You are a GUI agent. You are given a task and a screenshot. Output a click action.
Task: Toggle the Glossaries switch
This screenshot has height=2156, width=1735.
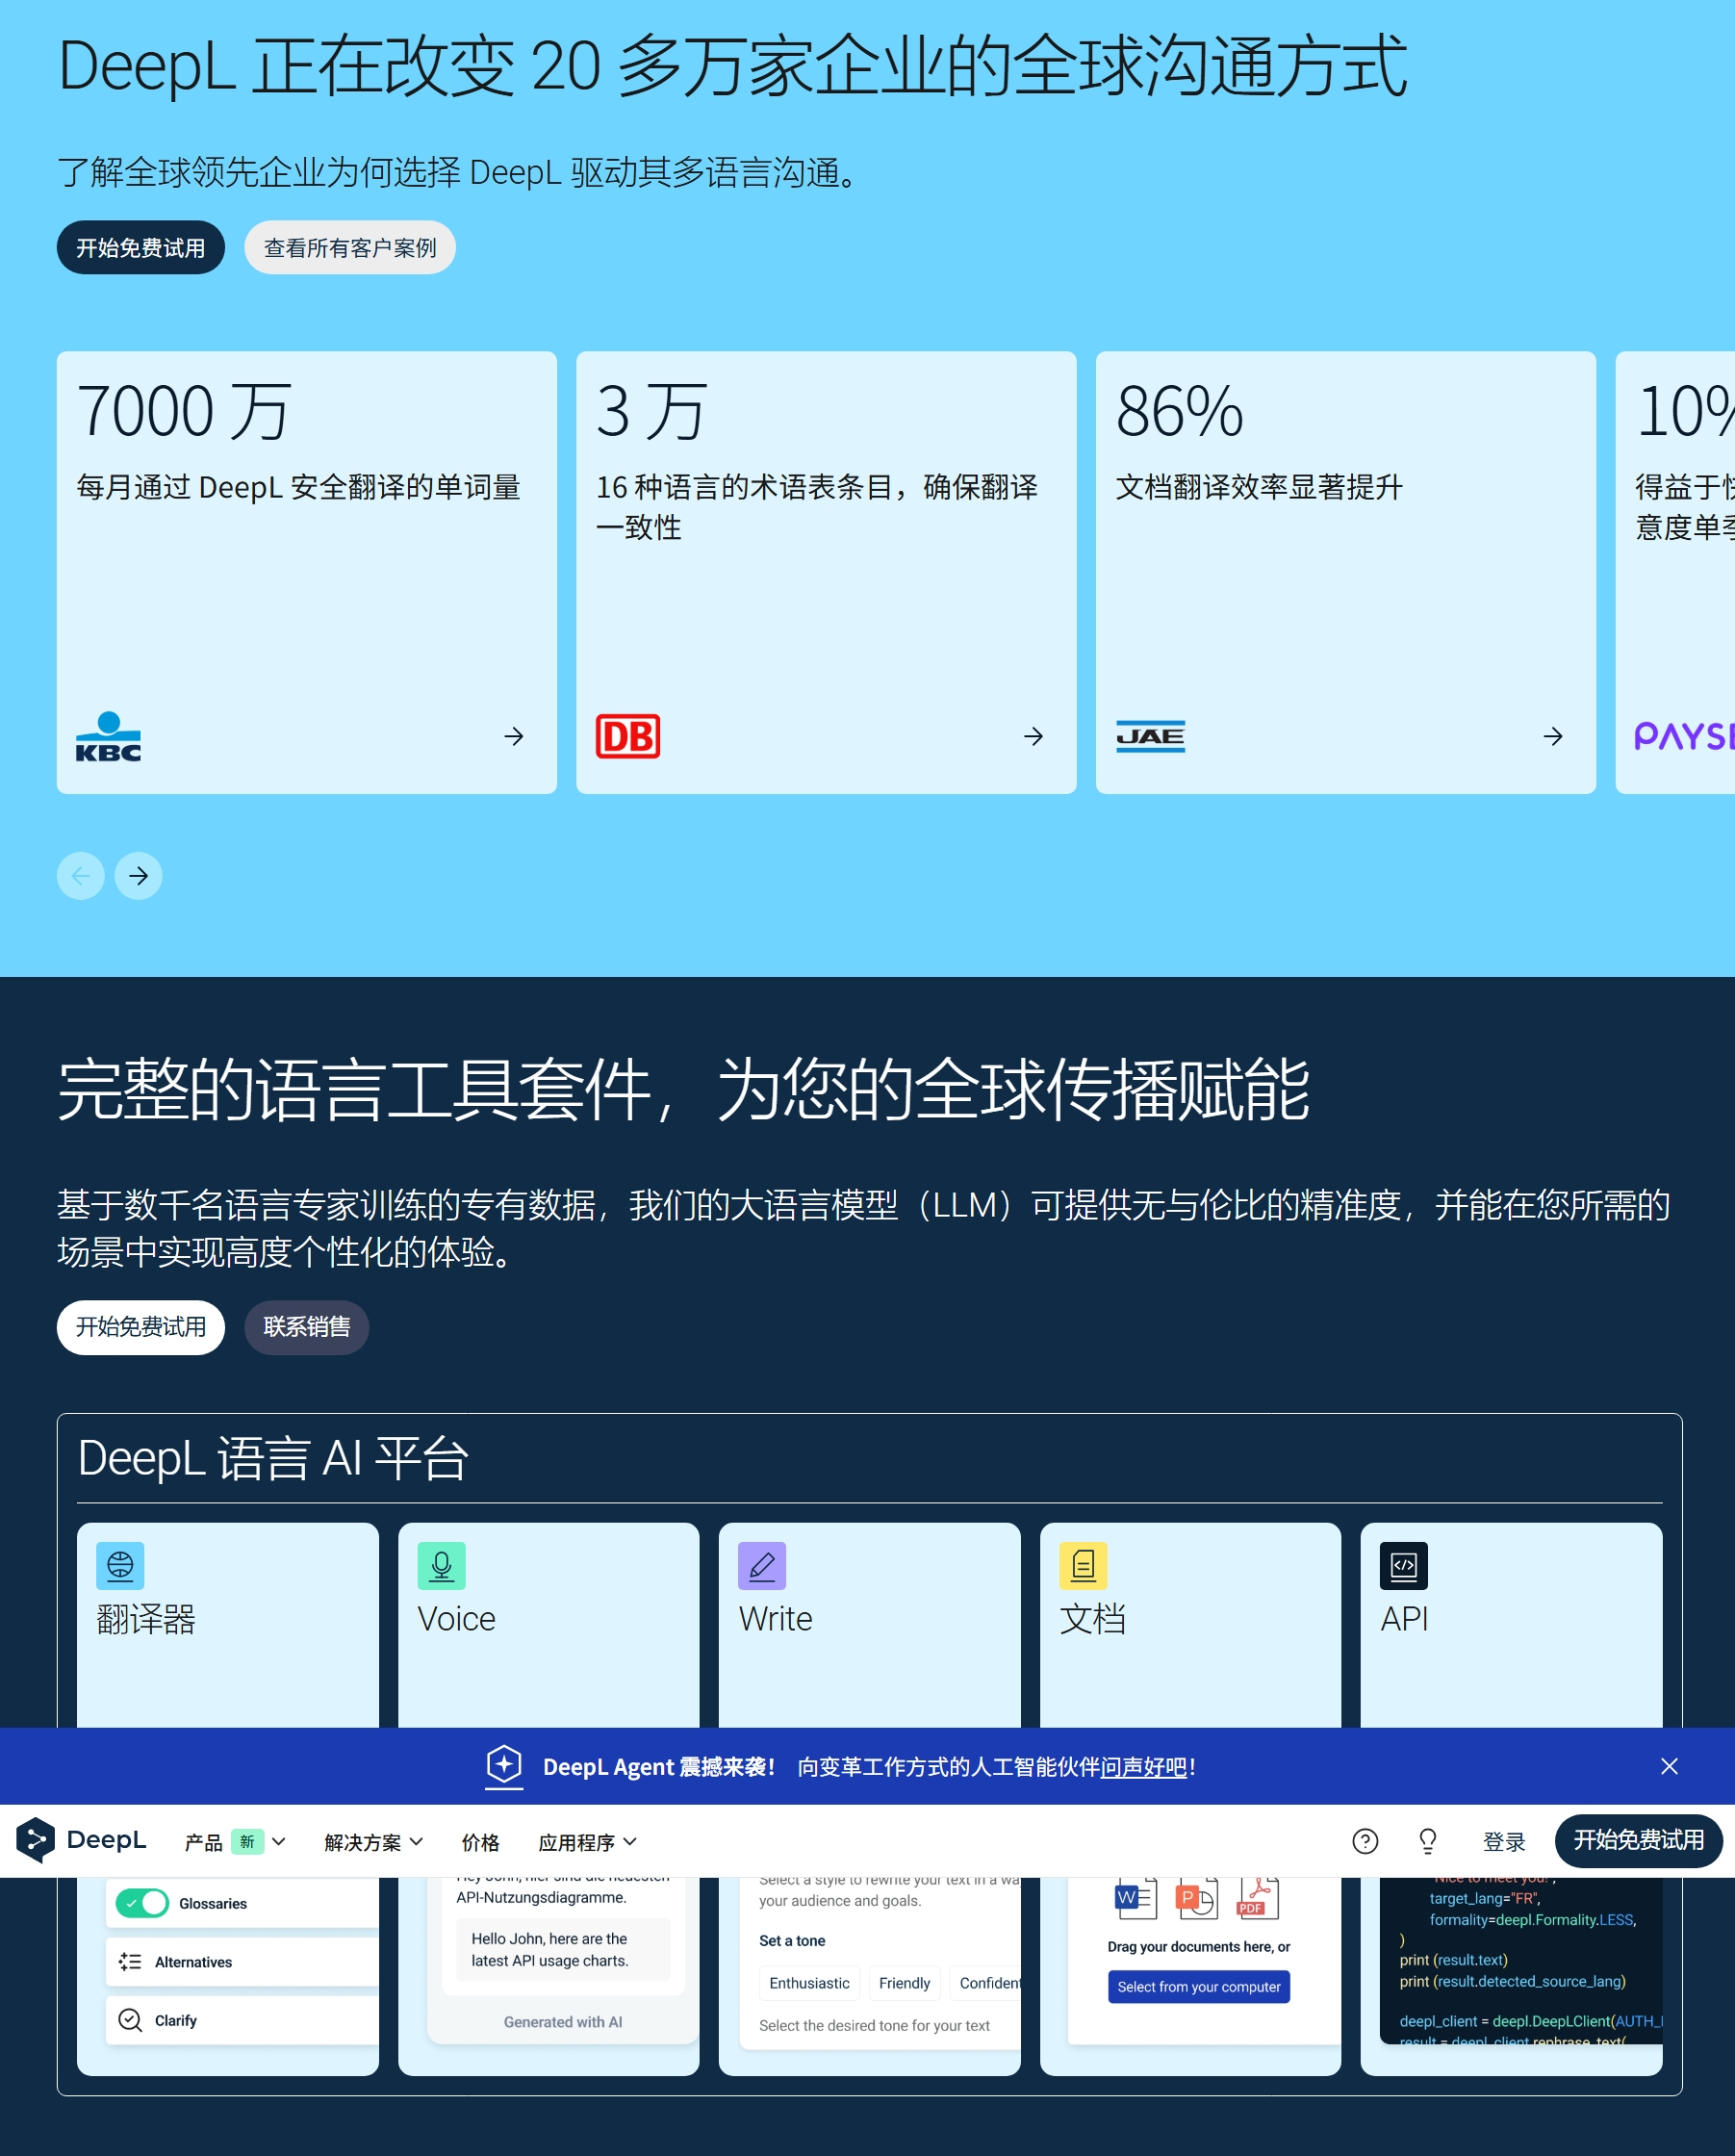142,1903
